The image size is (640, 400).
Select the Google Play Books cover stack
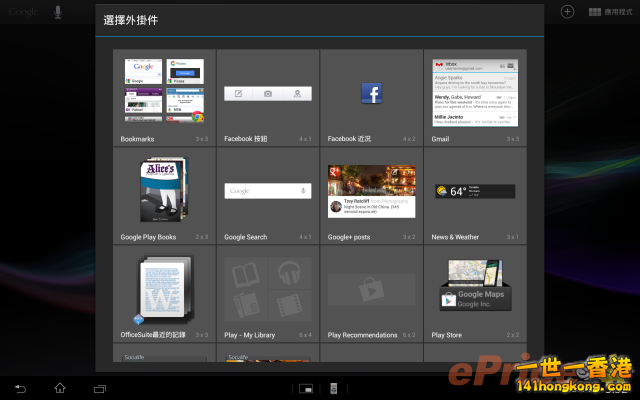(164, 189)
